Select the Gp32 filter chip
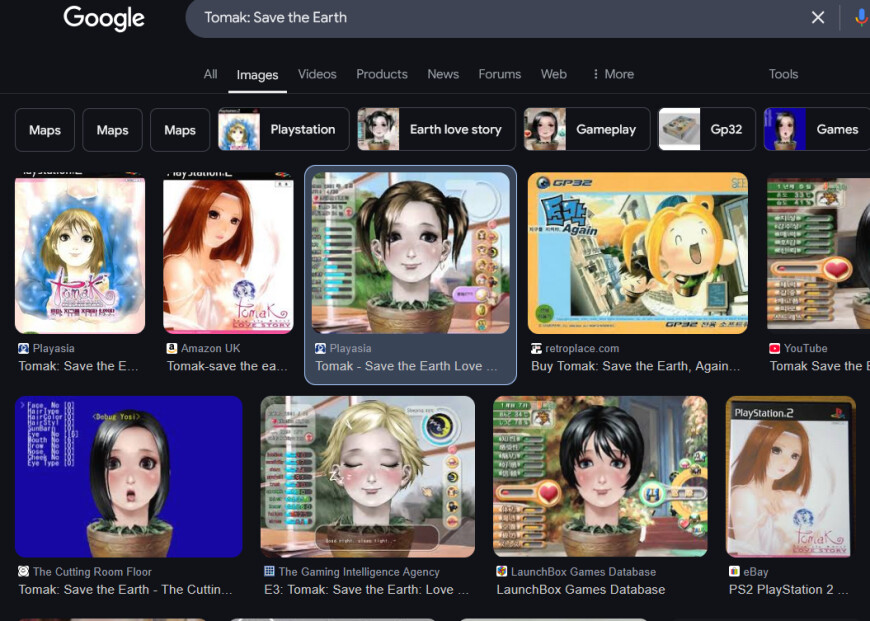 [x=706, y=129]
